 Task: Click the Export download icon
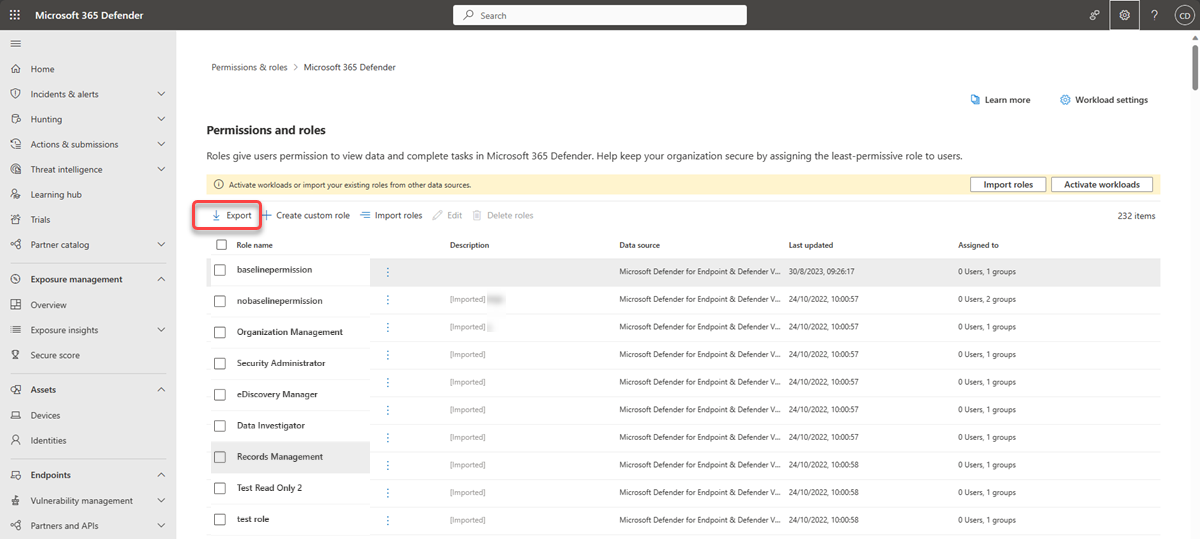coord(215,215)
